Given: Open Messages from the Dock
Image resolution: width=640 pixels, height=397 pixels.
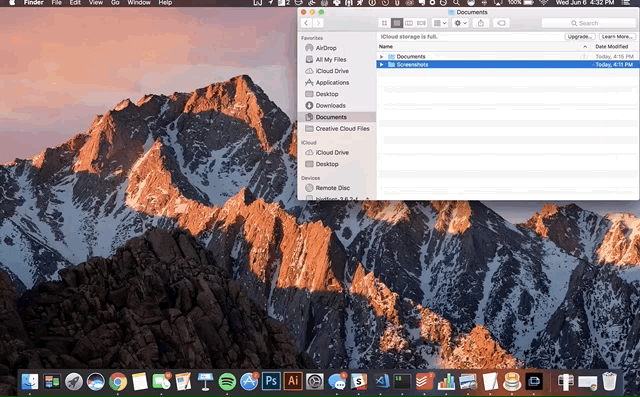Looking at the screenshot, I should 337,382.
